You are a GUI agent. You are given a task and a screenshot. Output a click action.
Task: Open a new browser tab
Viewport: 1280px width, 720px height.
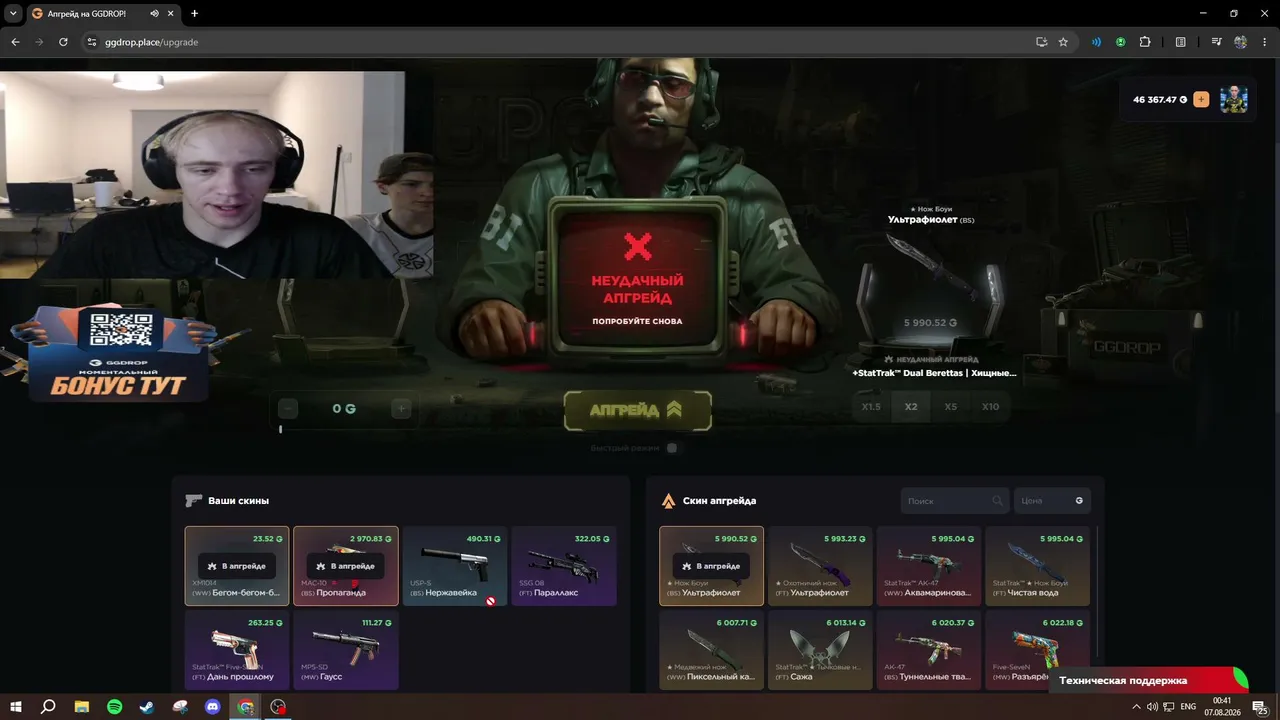point(194,14)
